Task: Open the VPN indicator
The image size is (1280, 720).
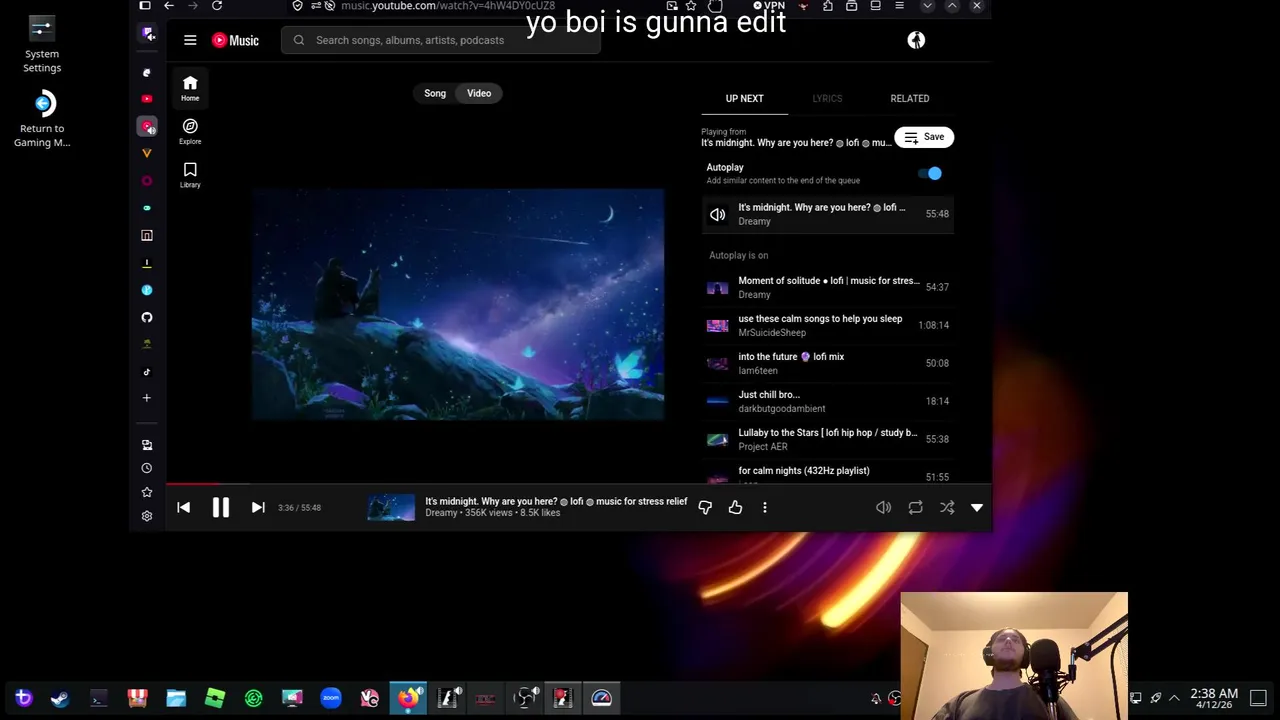Action: point(769,6)
